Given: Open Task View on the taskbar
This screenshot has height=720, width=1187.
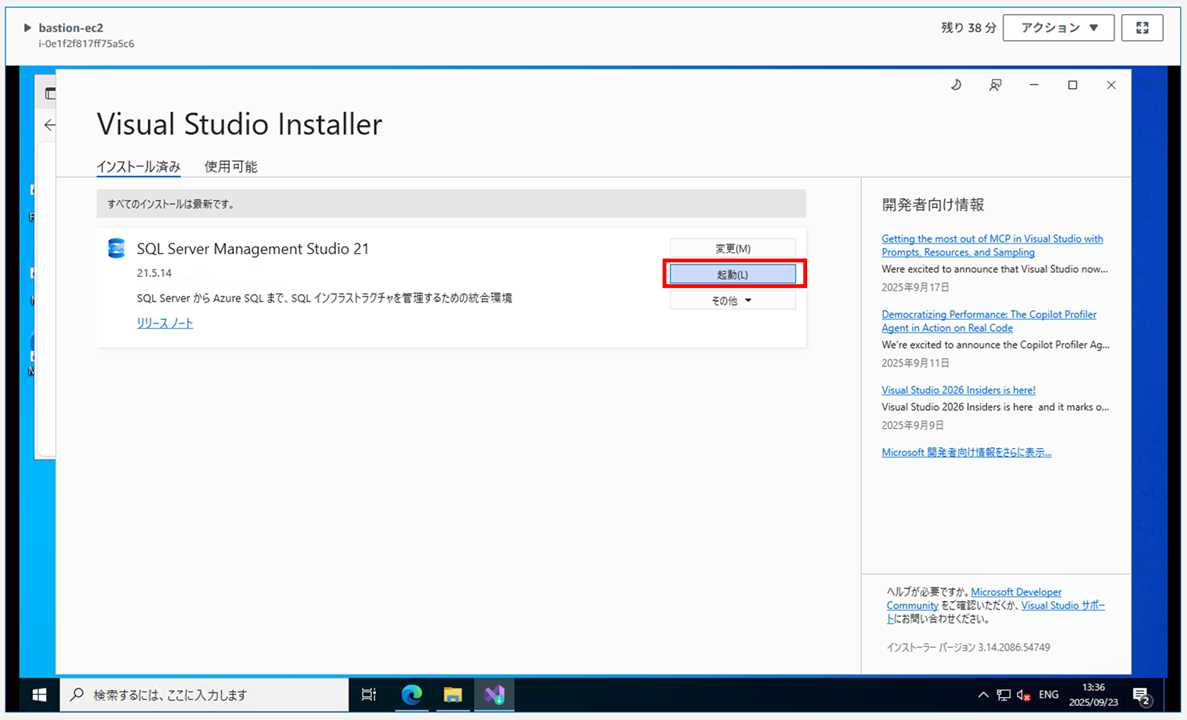Looking at the screenshot, I should [369, 694].
